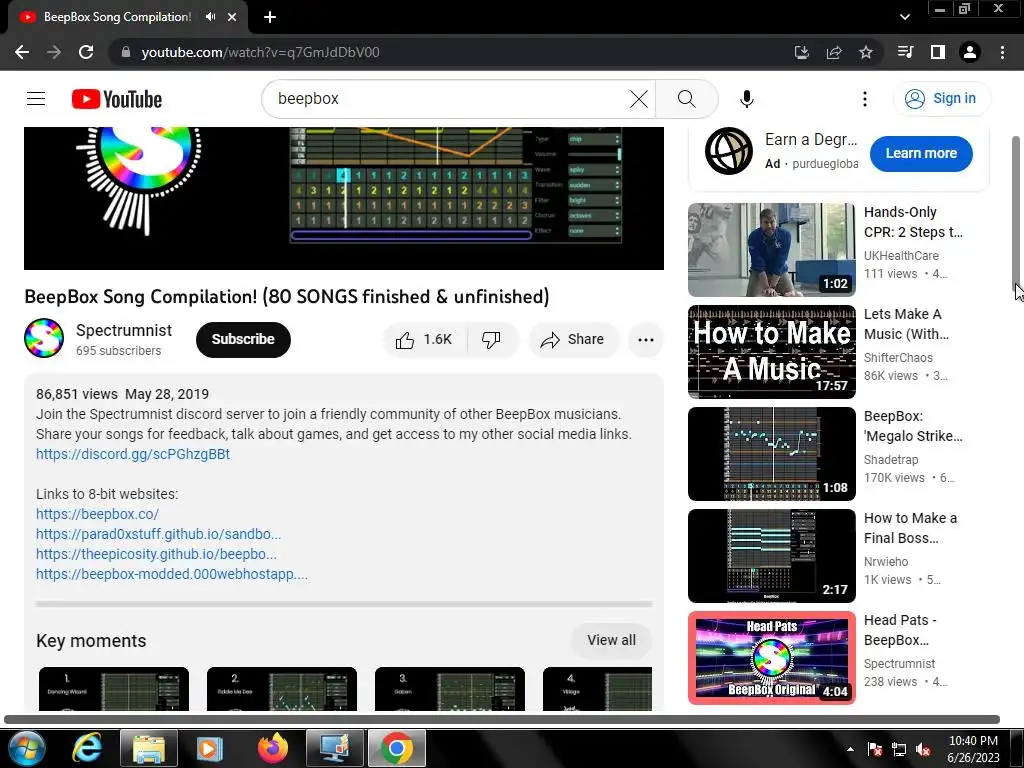Open Chrome three-dot menu
Image resolution: width=1024 pixels, height=768 pixels.
point(1002,52)
